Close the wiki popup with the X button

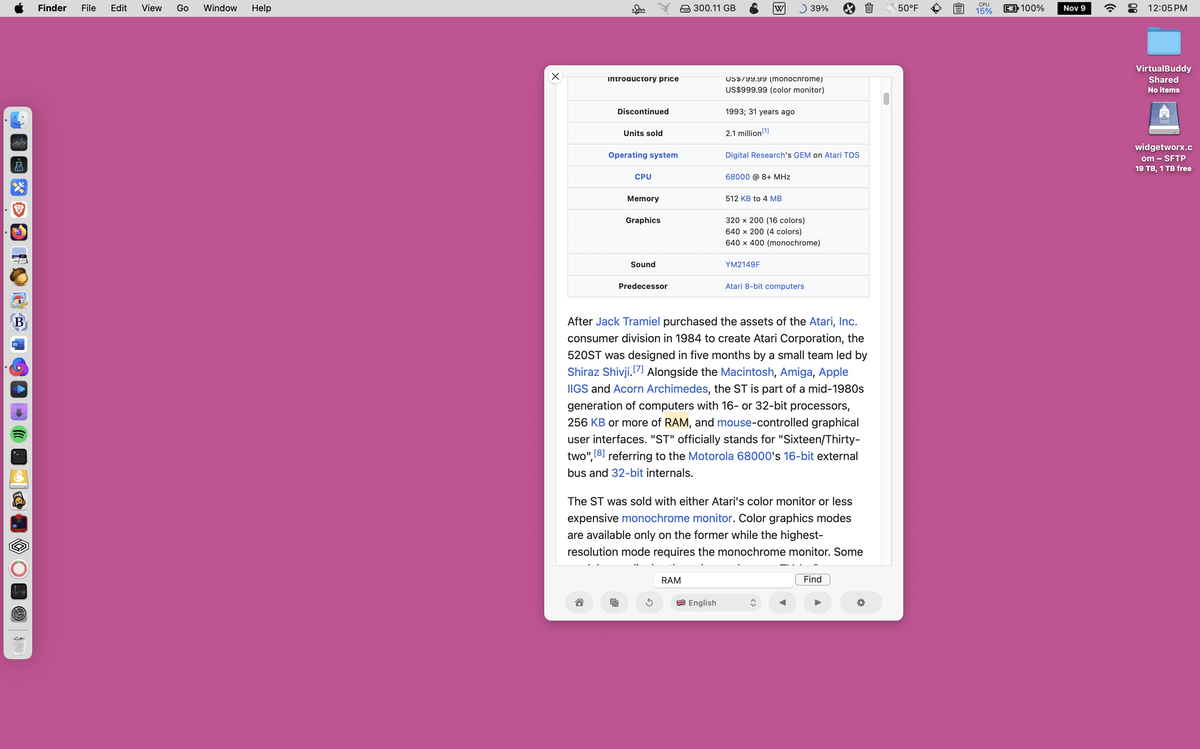pyautogui.click(x=555, y=76)
